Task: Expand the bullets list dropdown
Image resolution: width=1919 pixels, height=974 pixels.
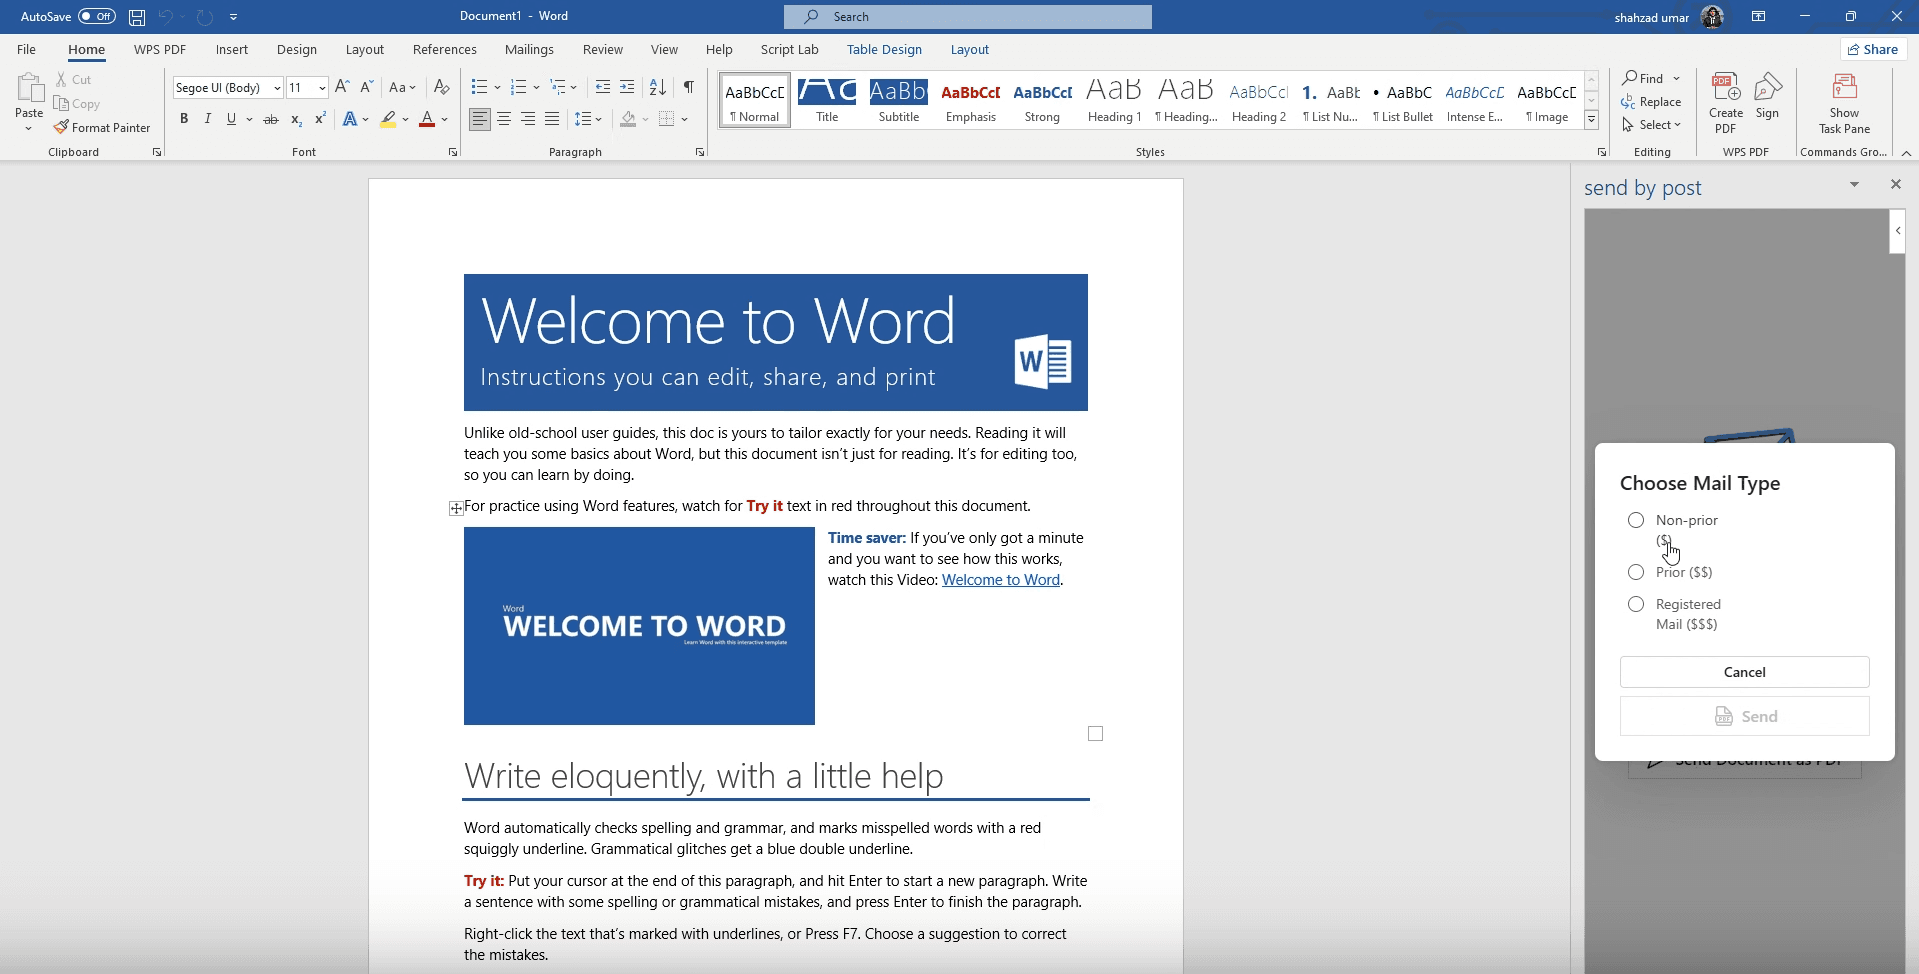Action: tap(497, 87)
